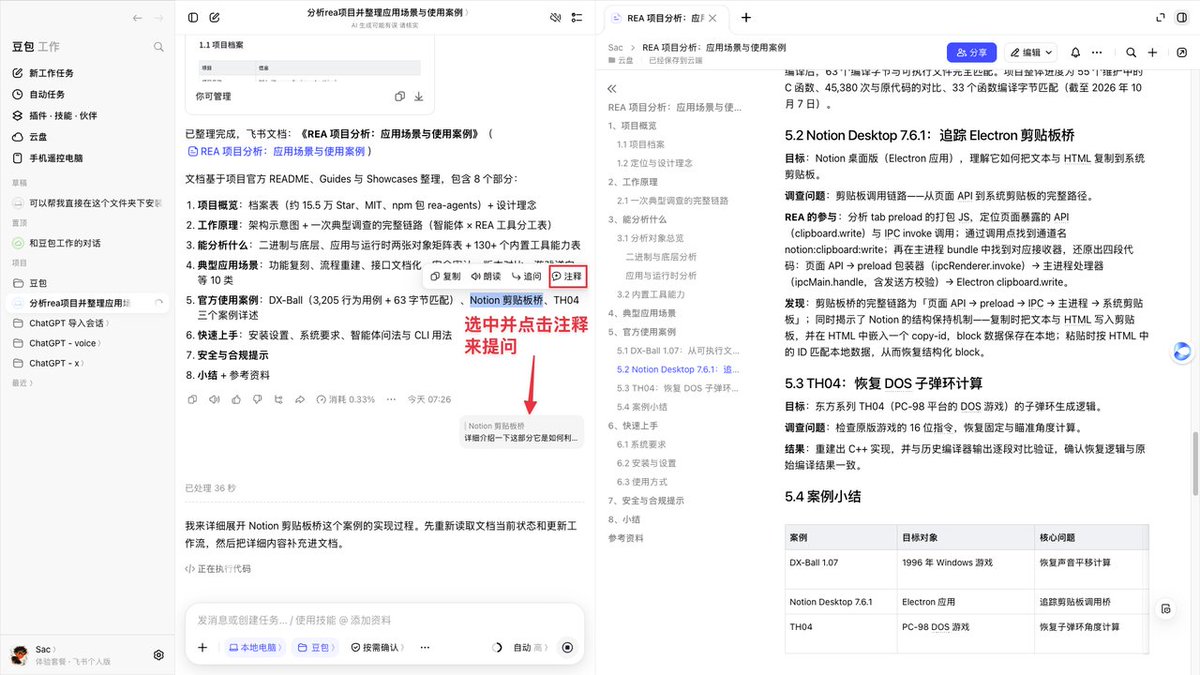This screenshot has width=1200, height=675.
Task: Open the 豆包 folder selector in input bar
Action: pyautogui.click(x=314, y=647)
